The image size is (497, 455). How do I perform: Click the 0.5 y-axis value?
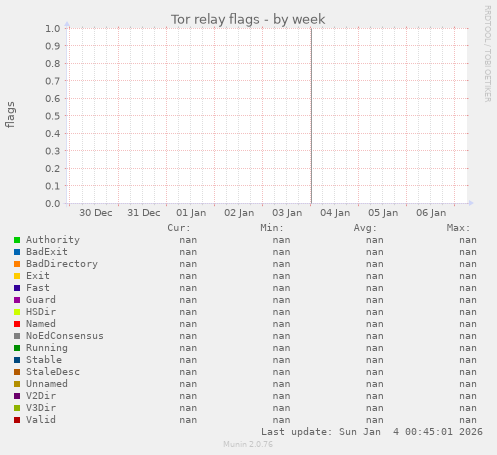tap(53, 116)
